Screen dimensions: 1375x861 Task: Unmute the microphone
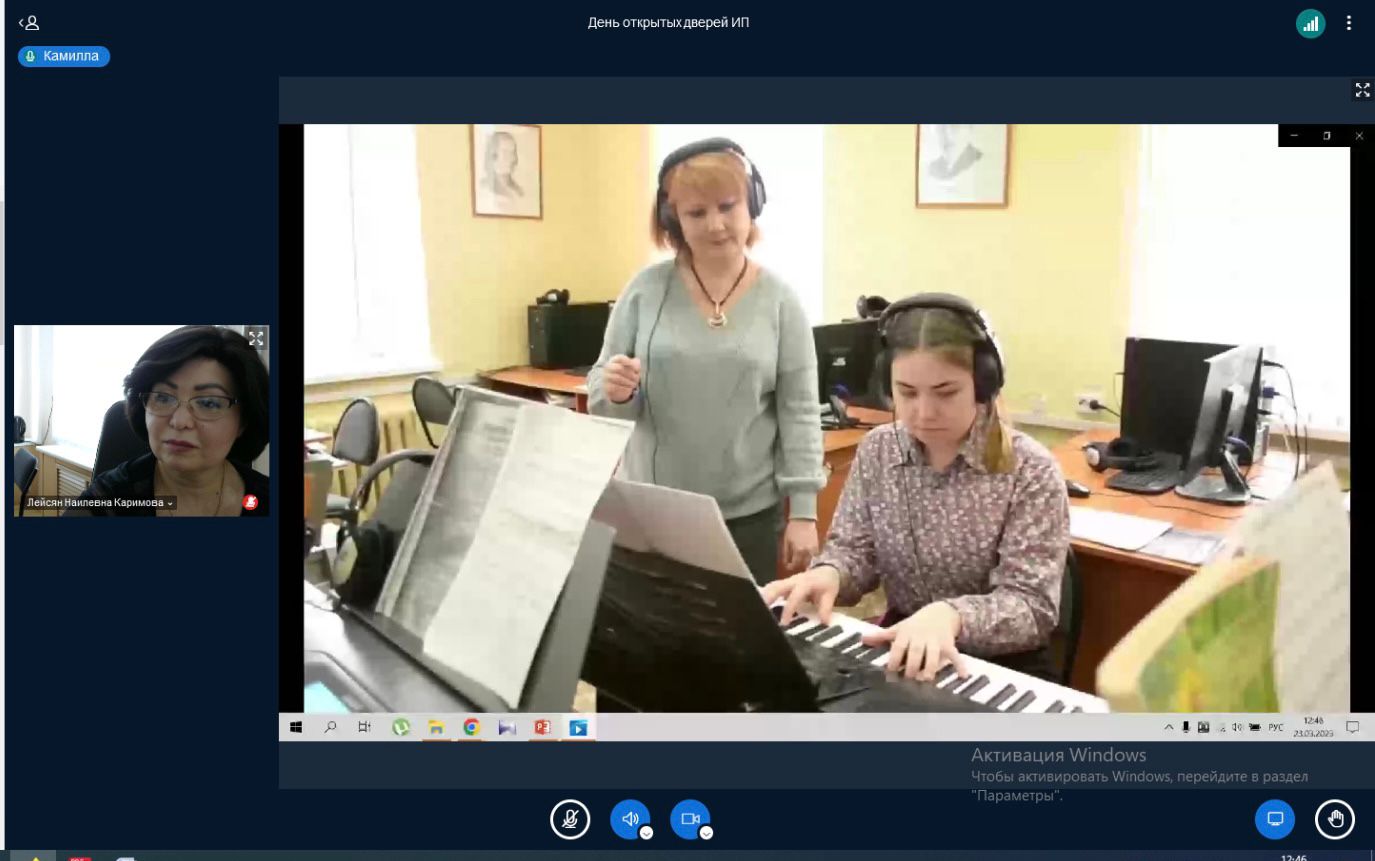click(570, 820)
